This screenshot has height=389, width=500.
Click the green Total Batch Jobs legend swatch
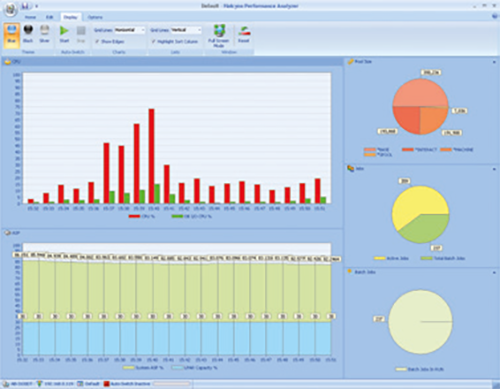(426, 258)
